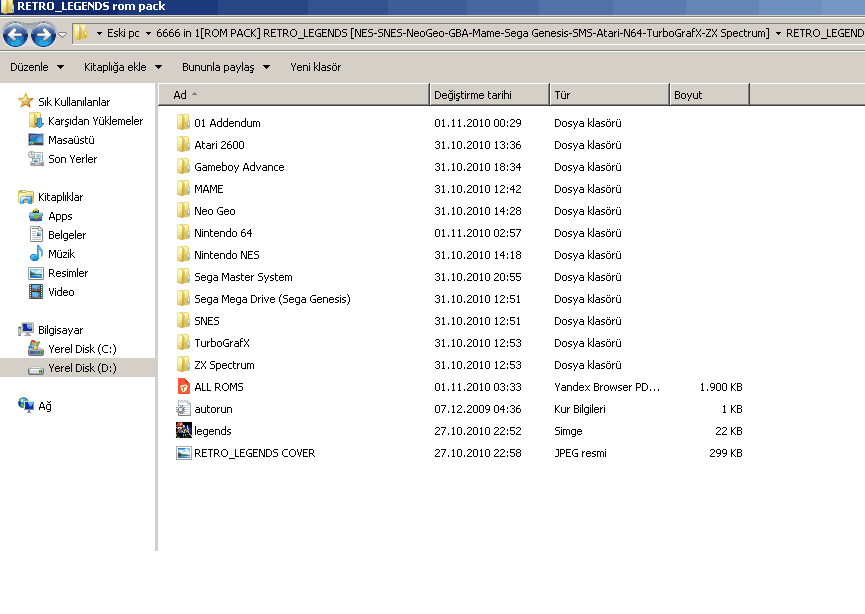Click the Sık Kullanılanlar star icon
This screenshot has height=614, width=865.
(x=25, y=101)
